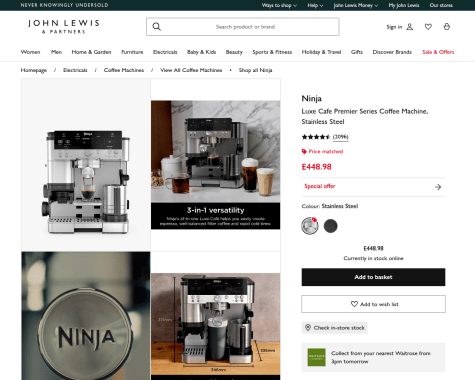Click the Special offer arrow icon
The height and width of the screenshot is (380, 475).
[438, 187]
